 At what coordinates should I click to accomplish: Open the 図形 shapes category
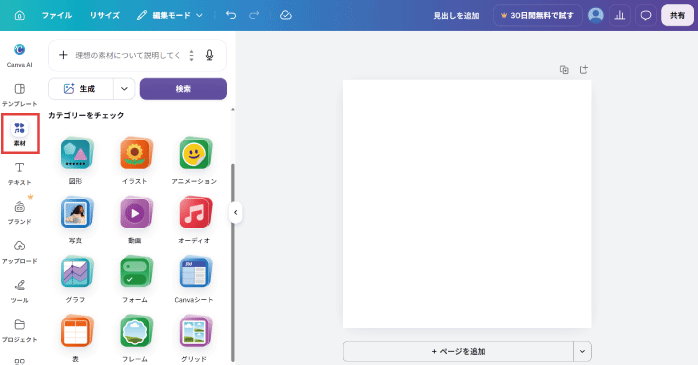(x=76, y=160)
